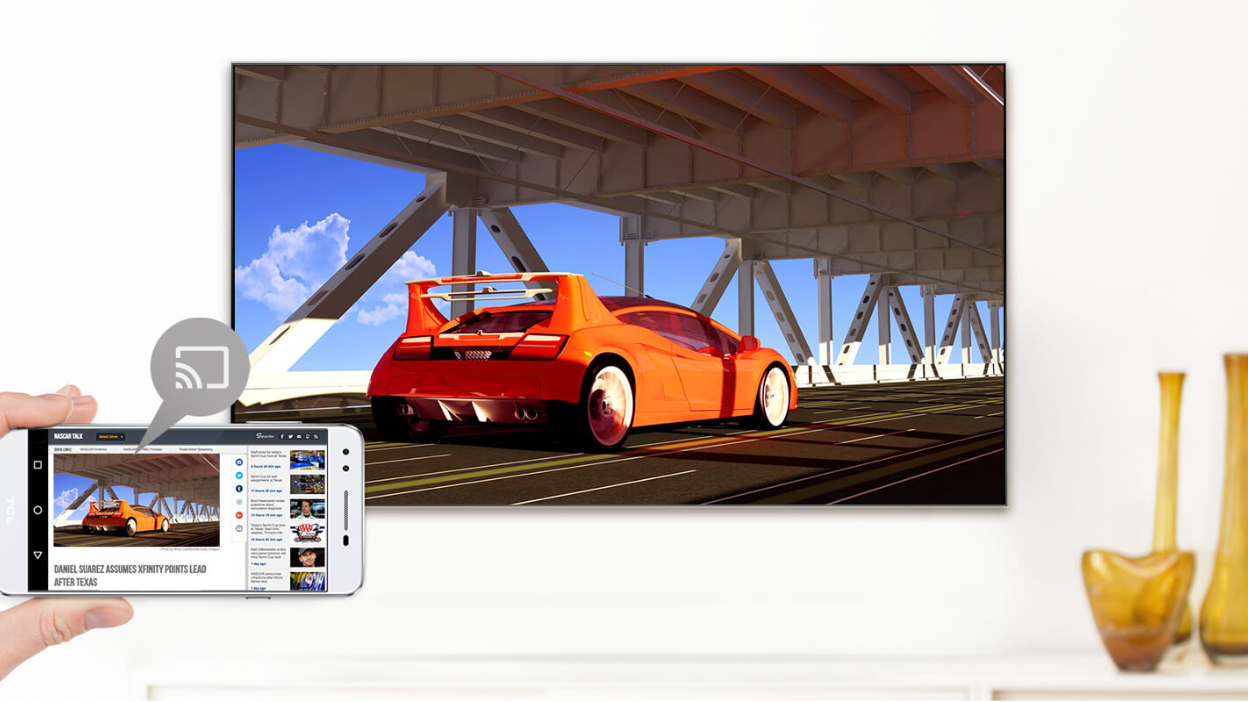Open the NASCAR America quick link
Screen dimensions: 1248x702
[x=93, y=450]
